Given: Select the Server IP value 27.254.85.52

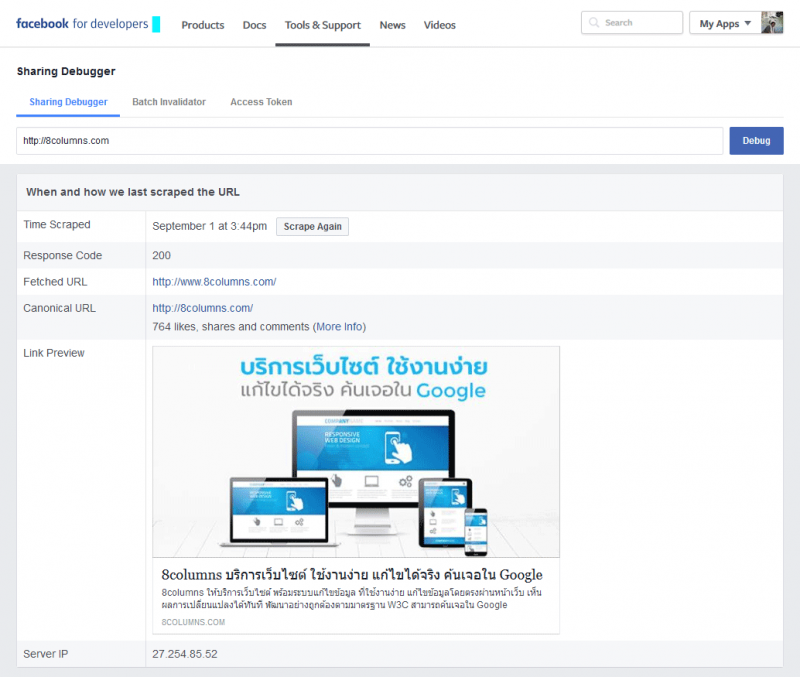Looking at the screenshot, I should (185, 654).
